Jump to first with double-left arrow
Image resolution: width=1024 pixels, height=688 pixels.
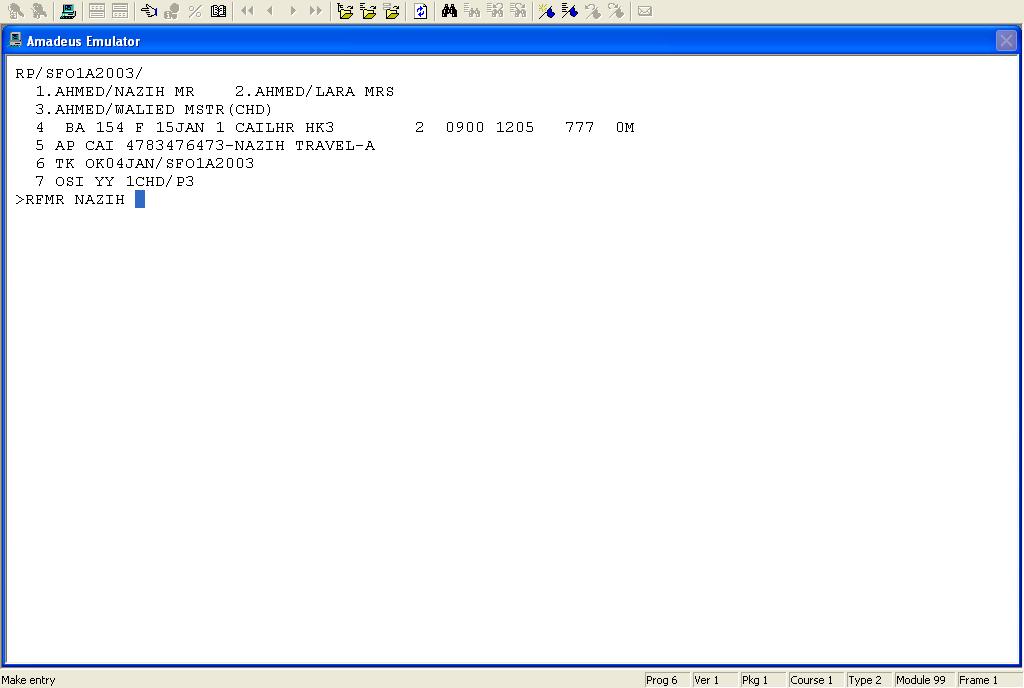click(247, 11)
